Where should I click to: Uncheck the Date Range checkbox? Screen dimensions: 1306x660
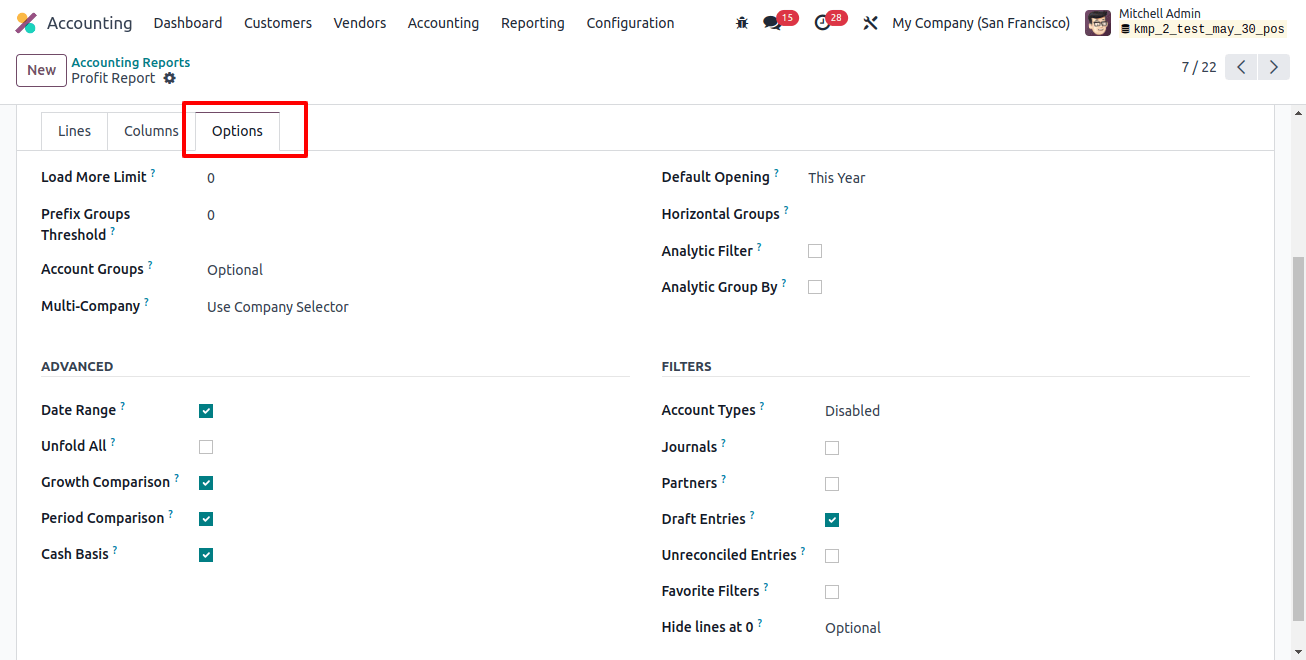tap(206, 411)
